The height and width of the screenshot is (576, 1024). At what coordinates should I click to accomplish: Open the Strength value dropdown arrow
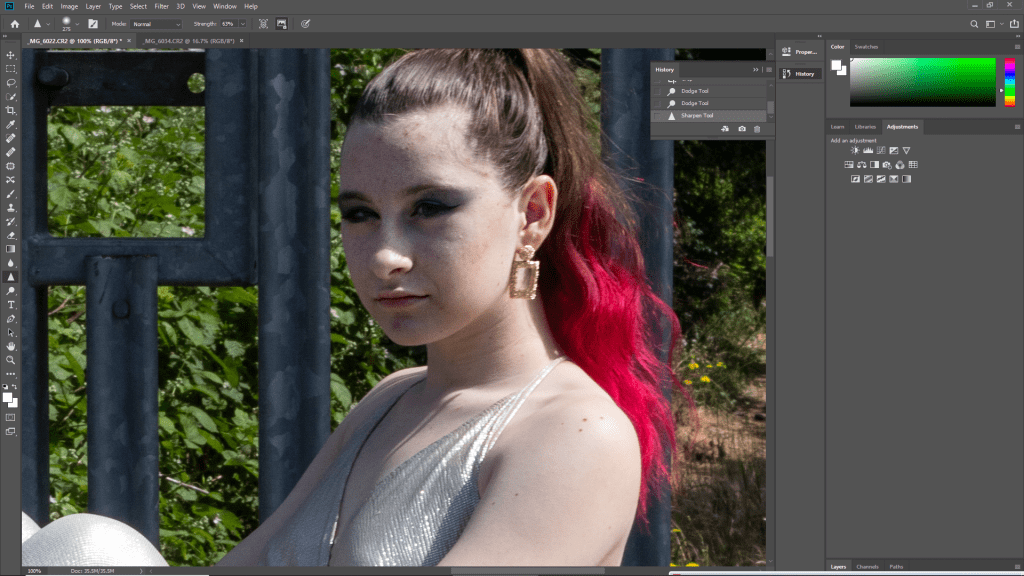(243, 23)
